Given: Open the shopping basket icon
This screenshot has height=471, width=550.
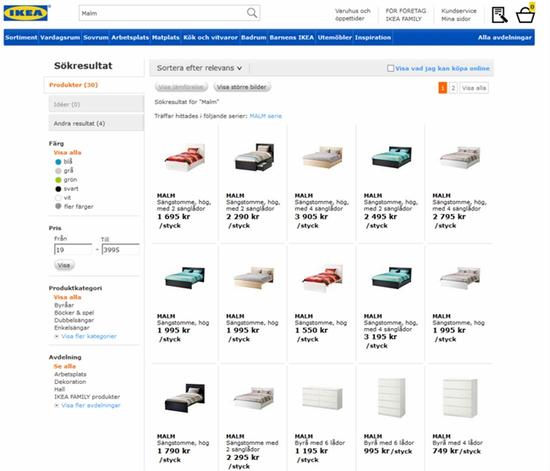Looking at the screenshot, I should click(x=525, y=15).
